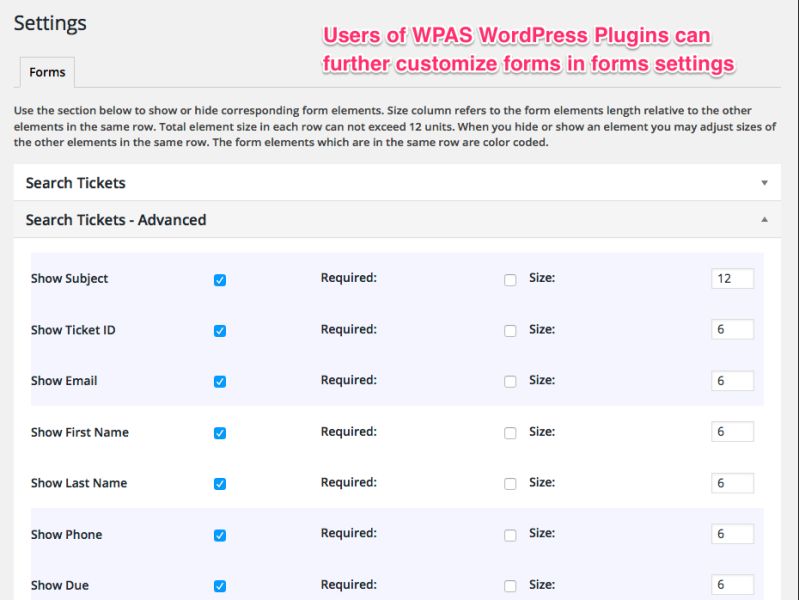Uncheck the Show Phone checkbox
The width and height of the screenshot is (799, 600).
click(220, 535)
